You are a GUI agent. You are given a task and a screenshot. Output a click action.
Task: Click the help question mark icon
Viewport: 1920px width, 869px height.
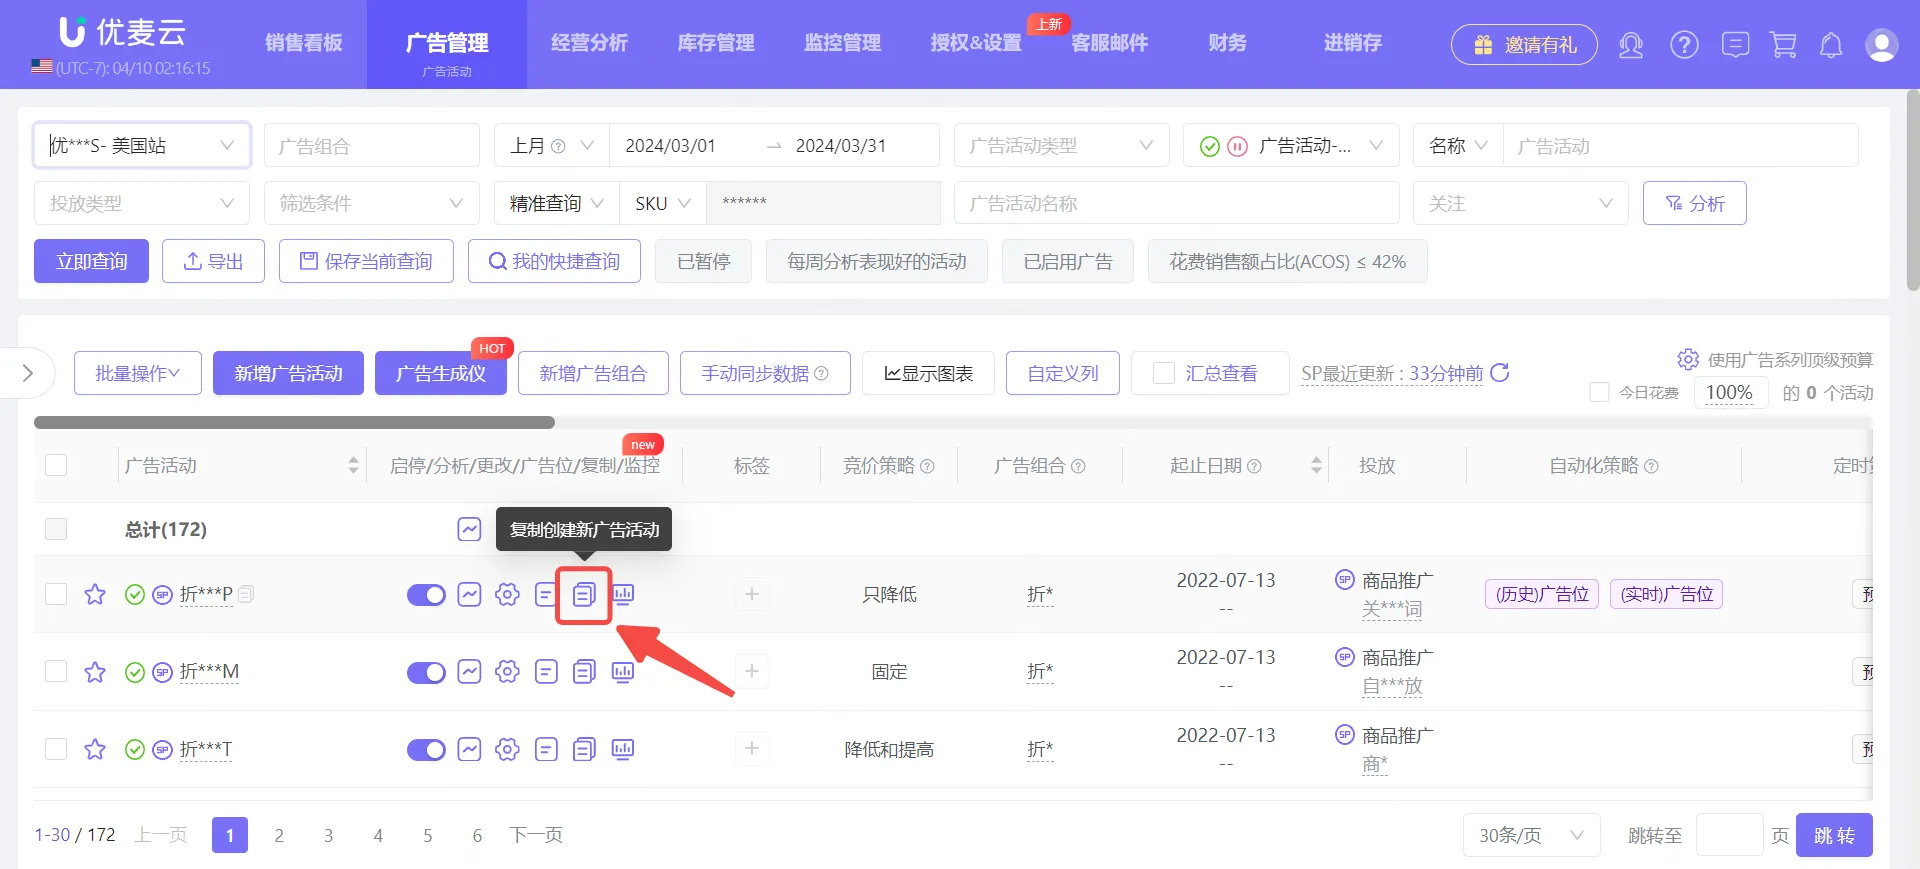click(1684, 45)
